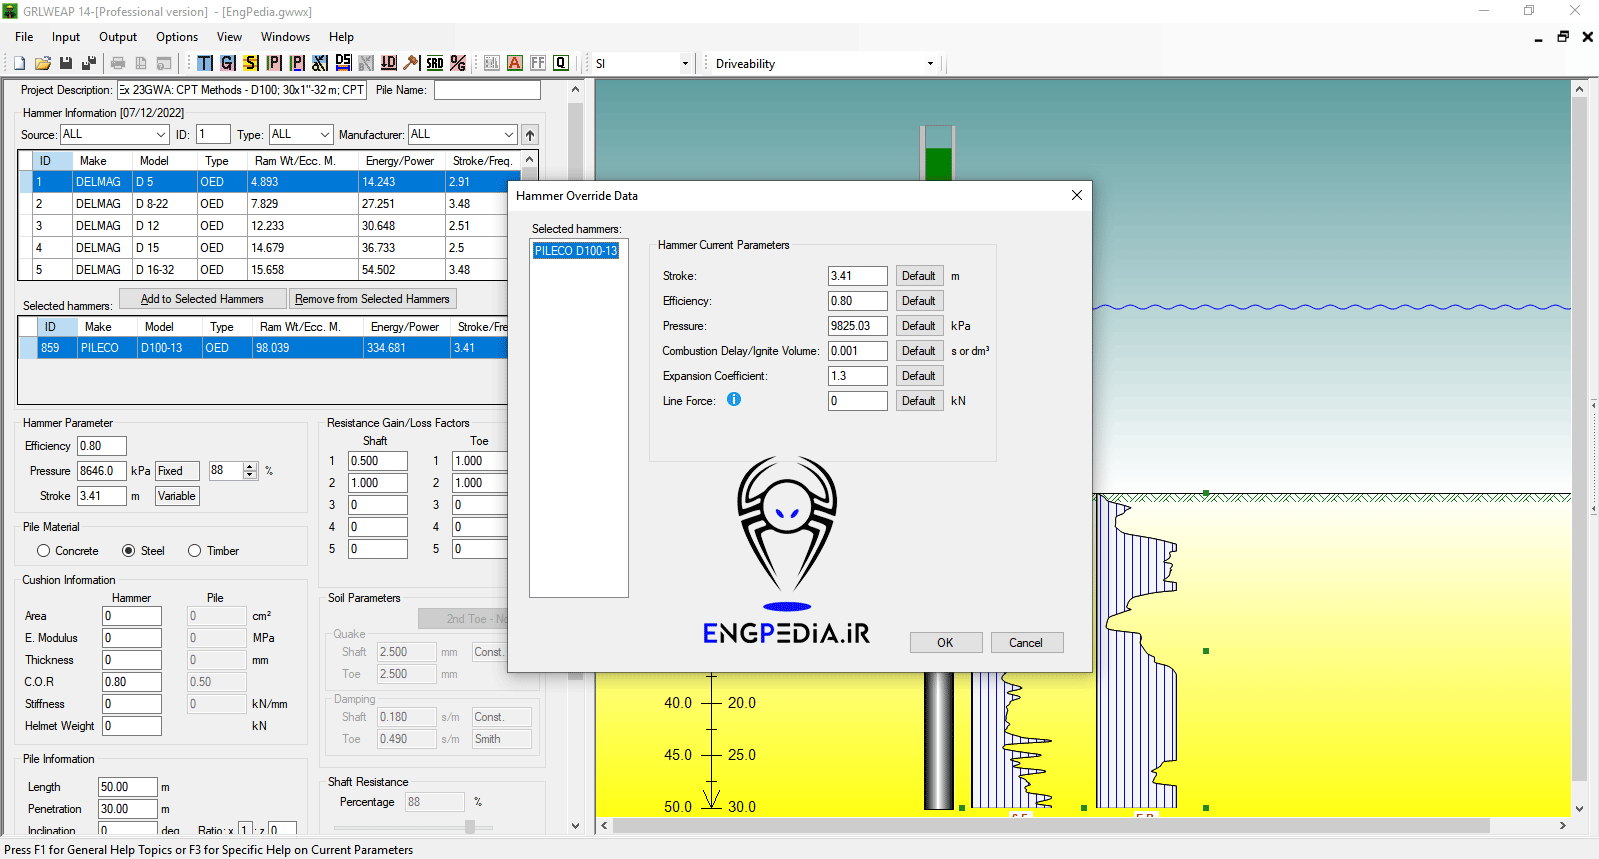Screen dimensions: 1599x859
Task: Reset Efficiency with its Default button
Action: pos(919,301)
